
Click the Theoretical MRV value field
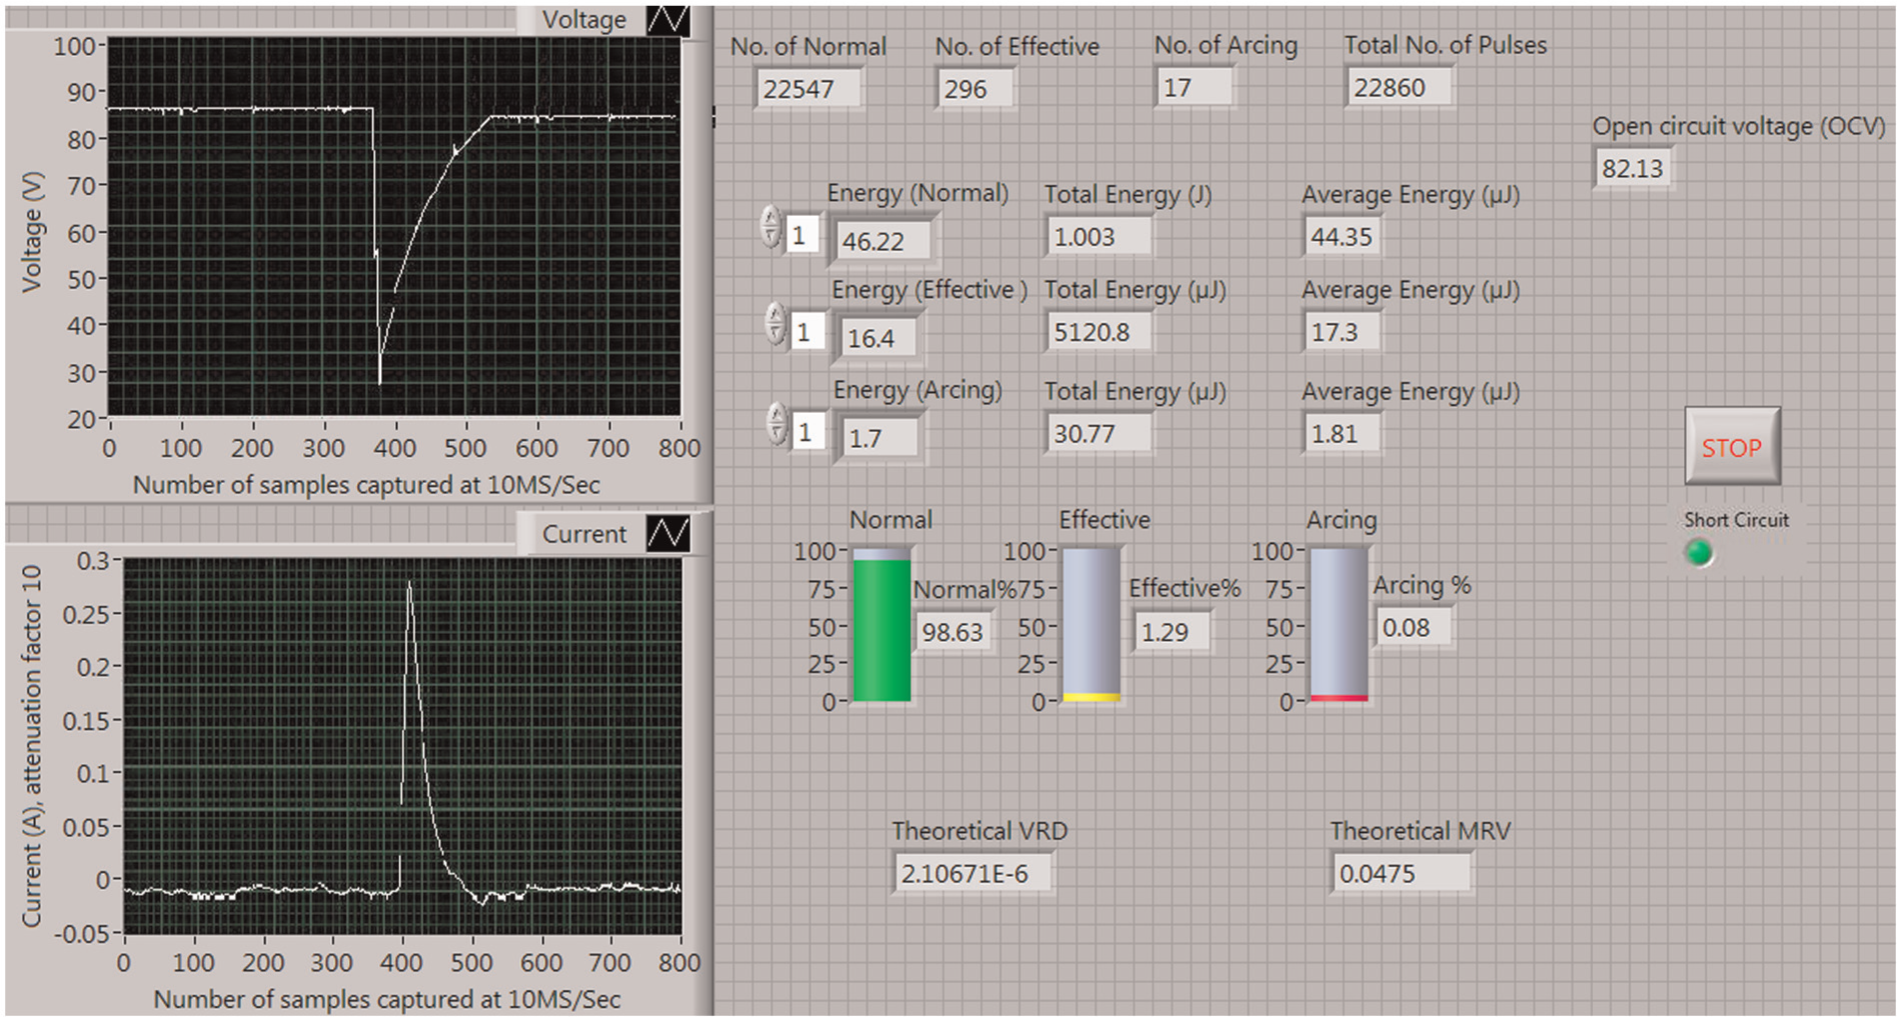click(1400, 873)
